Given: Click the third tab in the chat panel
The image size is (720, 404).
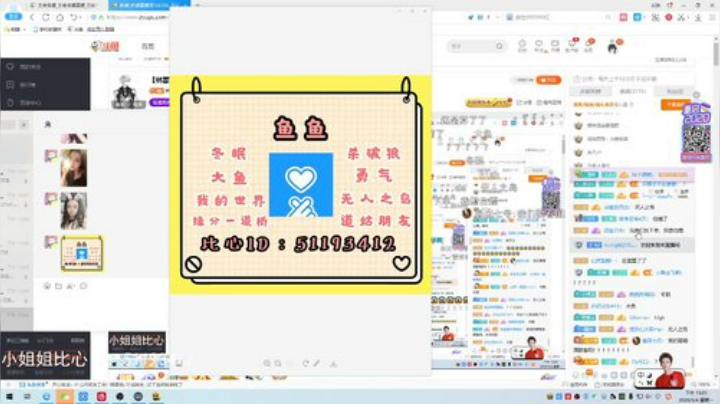Looking at the screenshot, I should pyautogui.click(x=675, y=91).
